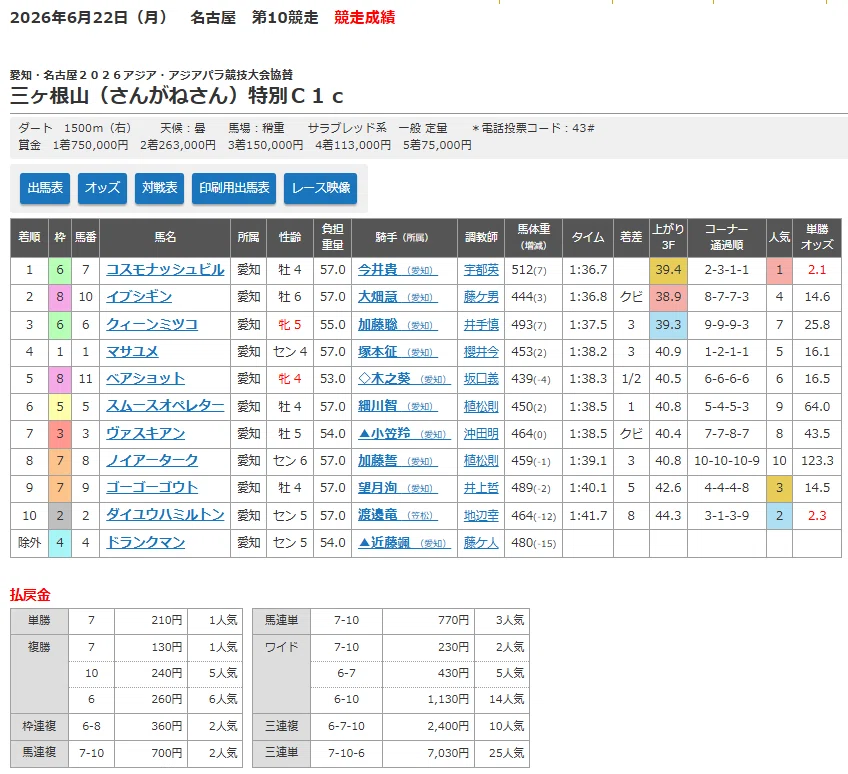Screen dimensions: 848x774
Task: Open horse ドランクマン profile
Action: 145,543
